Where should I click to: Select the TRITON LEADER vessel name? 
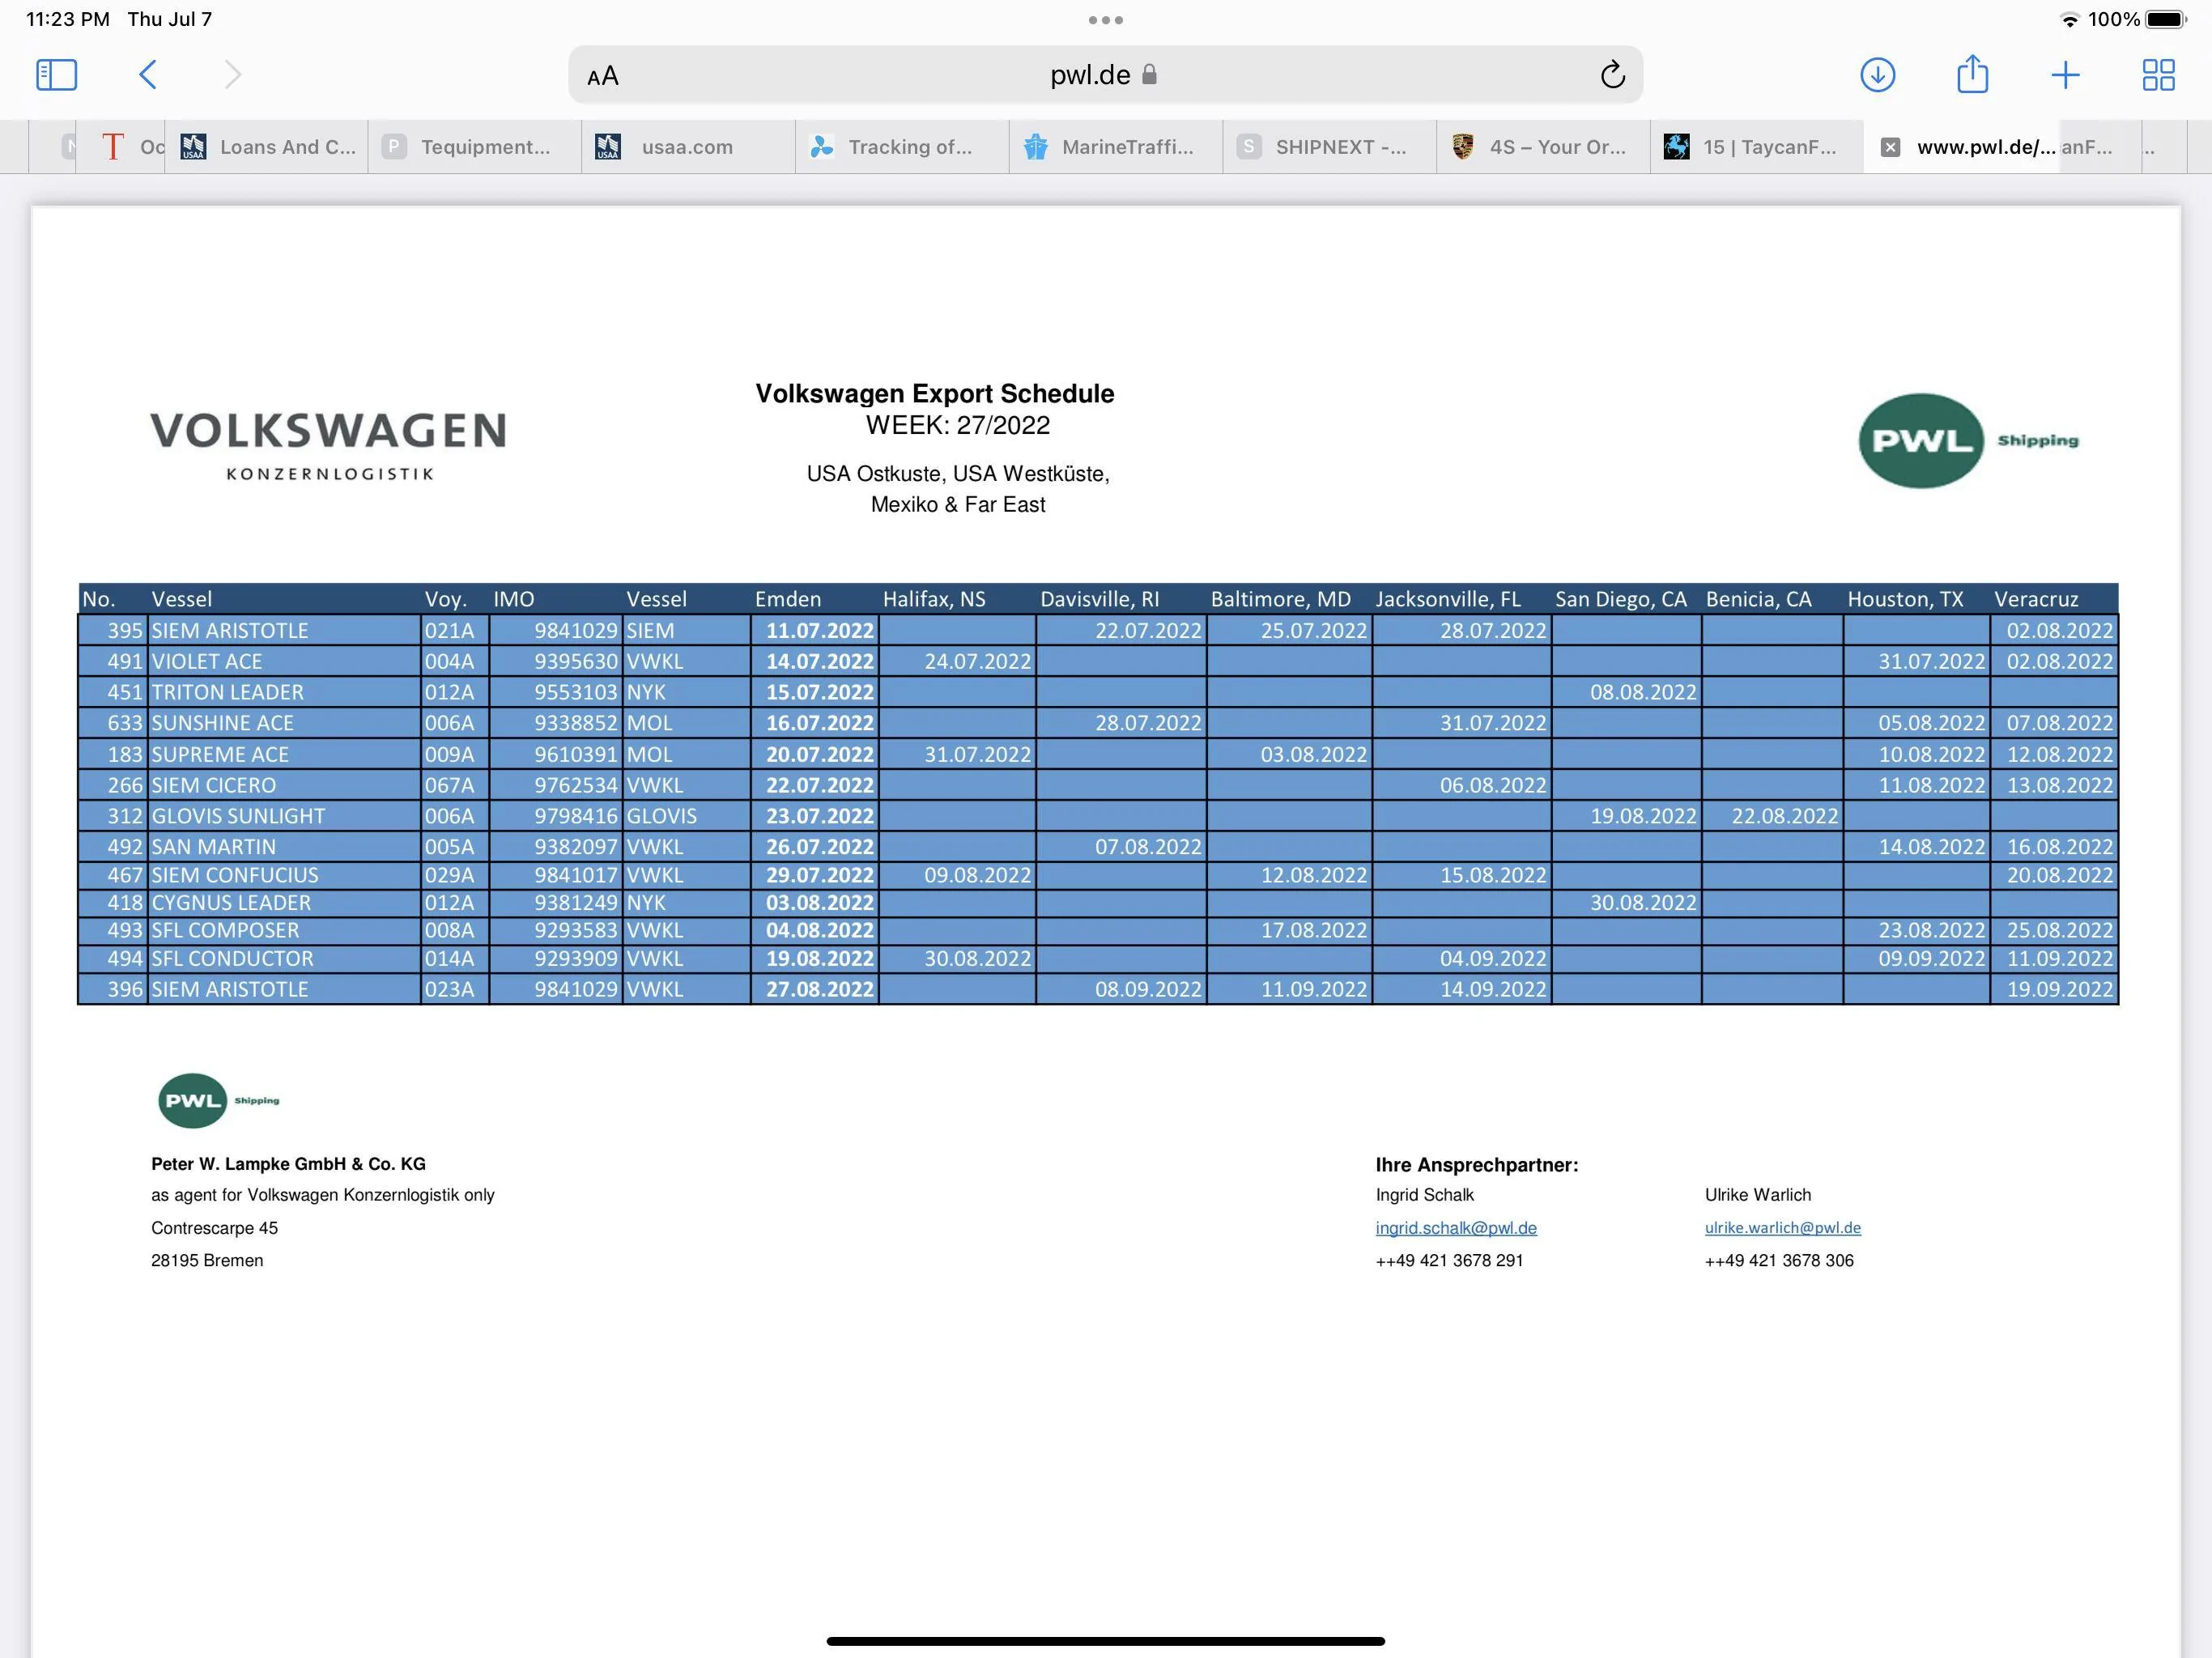[228, 693]
